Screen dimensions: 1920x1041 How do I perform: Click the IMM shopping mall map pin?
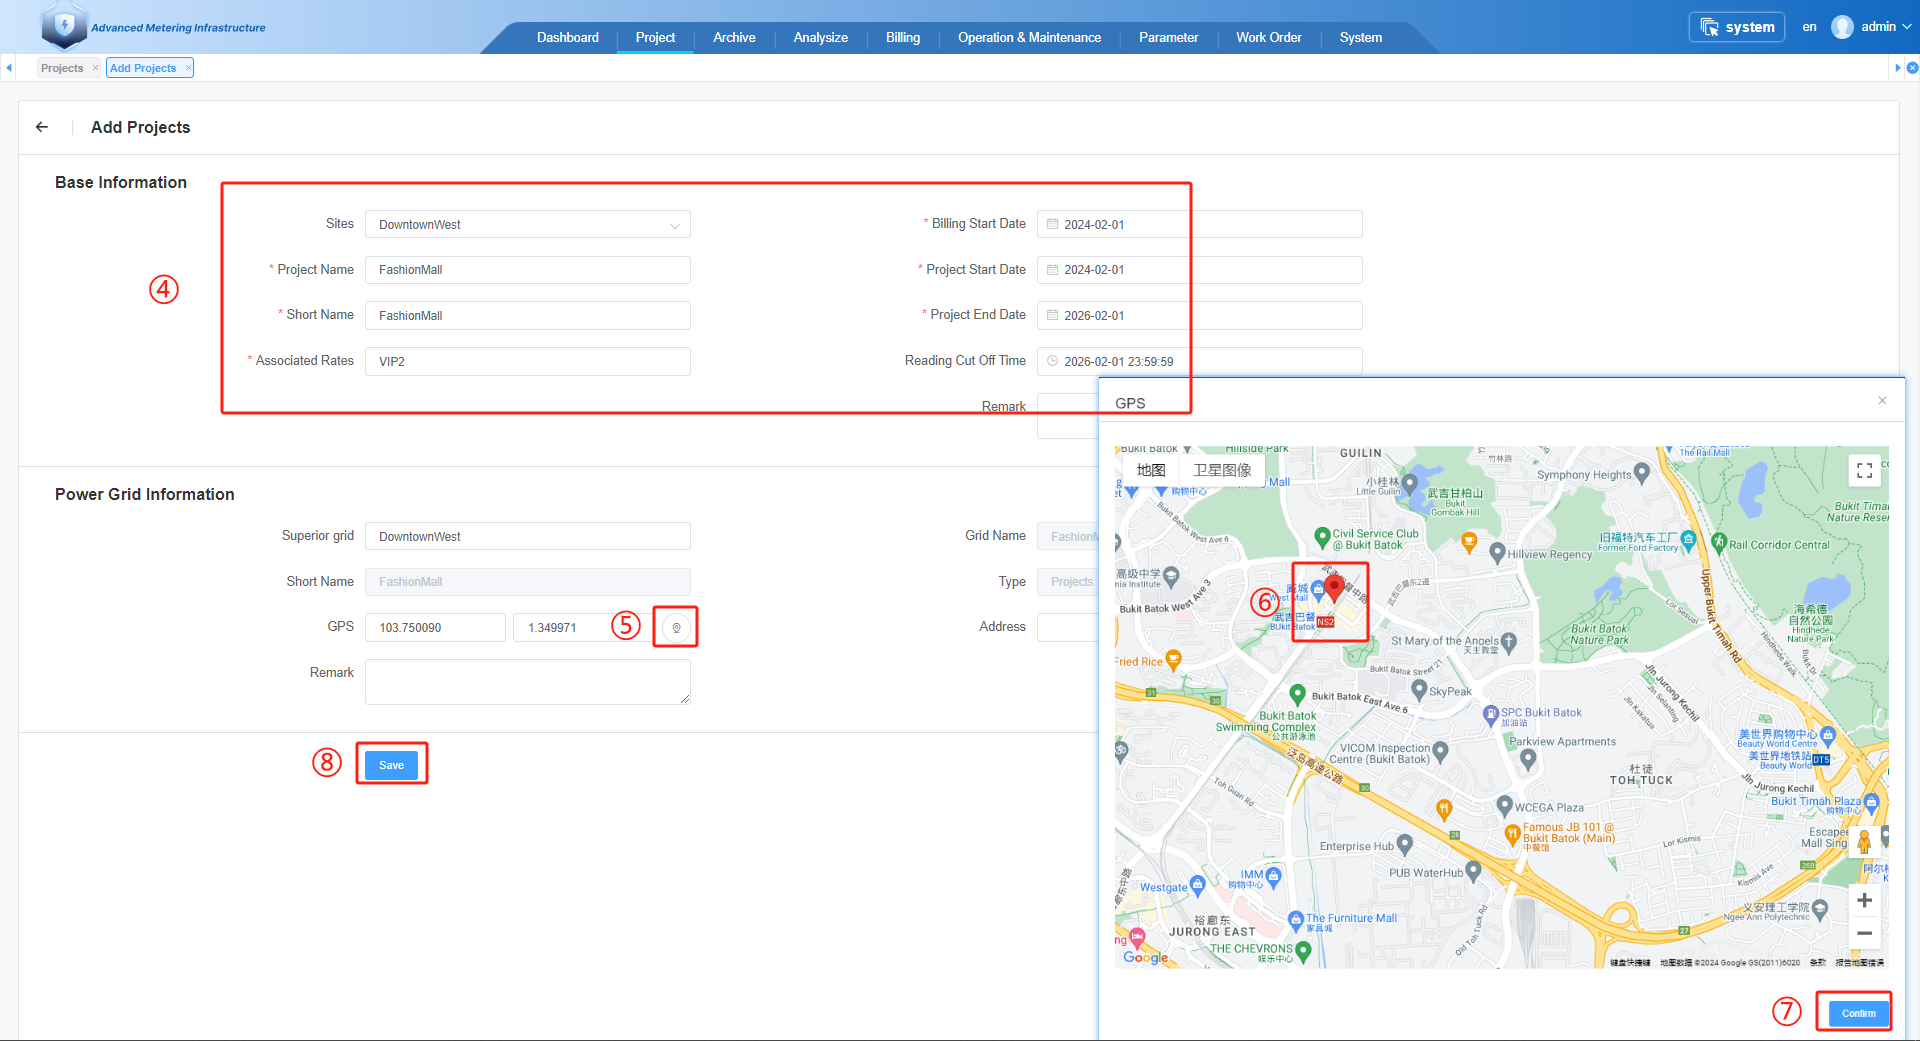coord(1273,876)
